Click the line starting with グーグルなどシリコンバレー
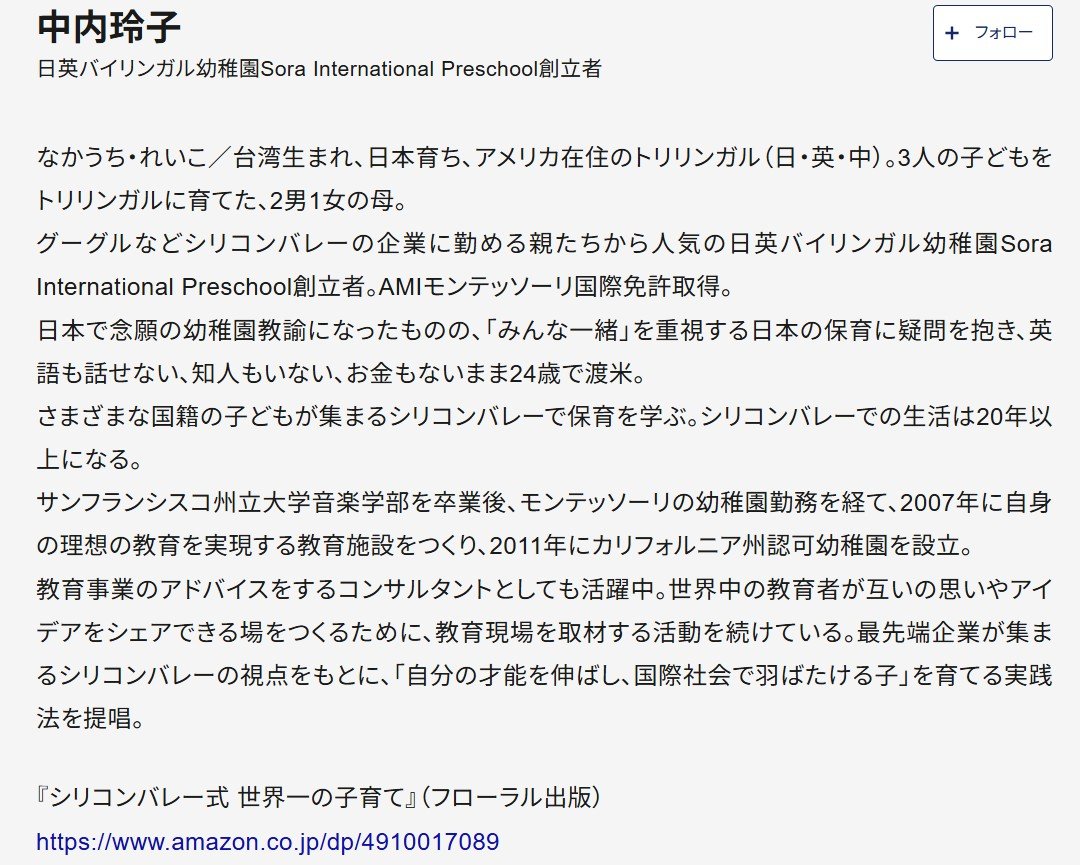 (x=544, y=243)
